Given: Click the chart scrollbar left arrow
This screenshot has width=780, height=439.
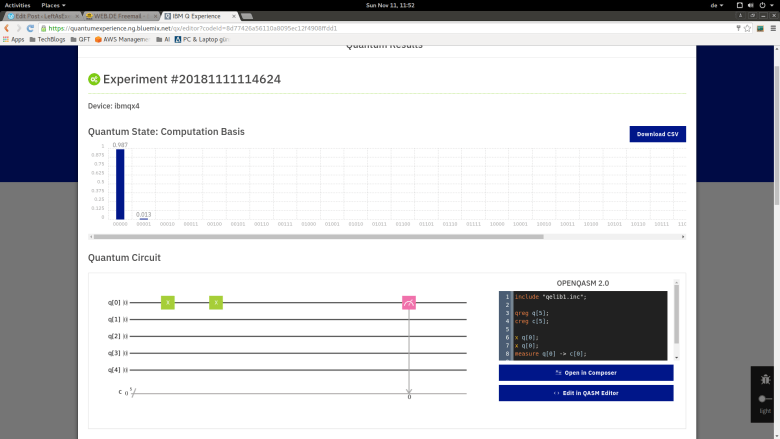Looking at the screenshot, I should click(91, 237).
